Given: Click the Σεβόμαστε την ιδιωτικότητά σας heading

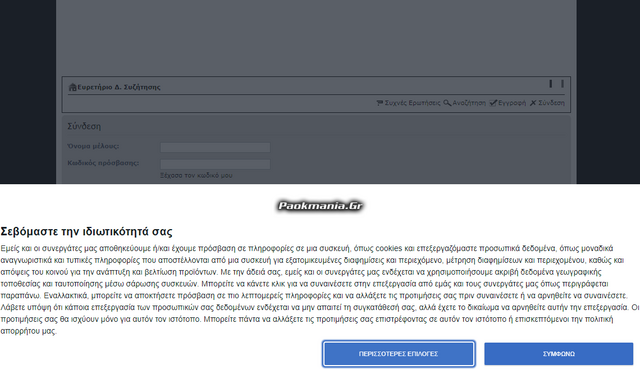Looking at the screenshot, I should 87,231.
